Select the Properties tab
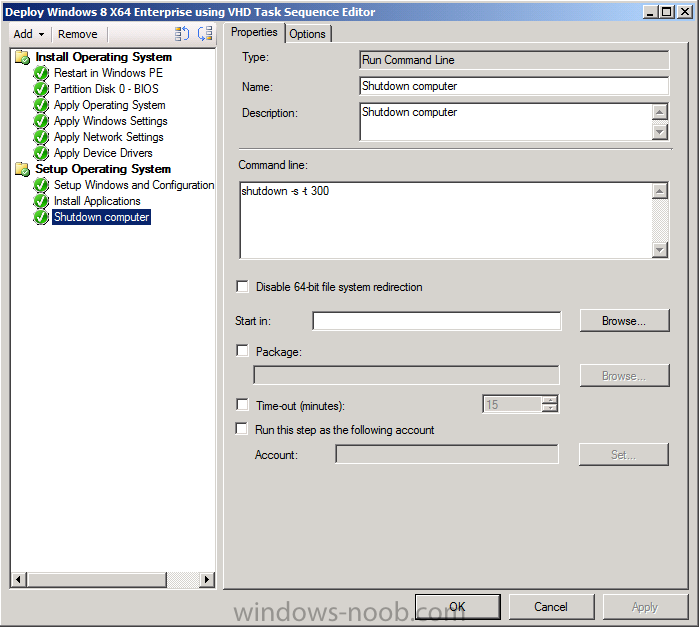699x627 pixels. 254,32
